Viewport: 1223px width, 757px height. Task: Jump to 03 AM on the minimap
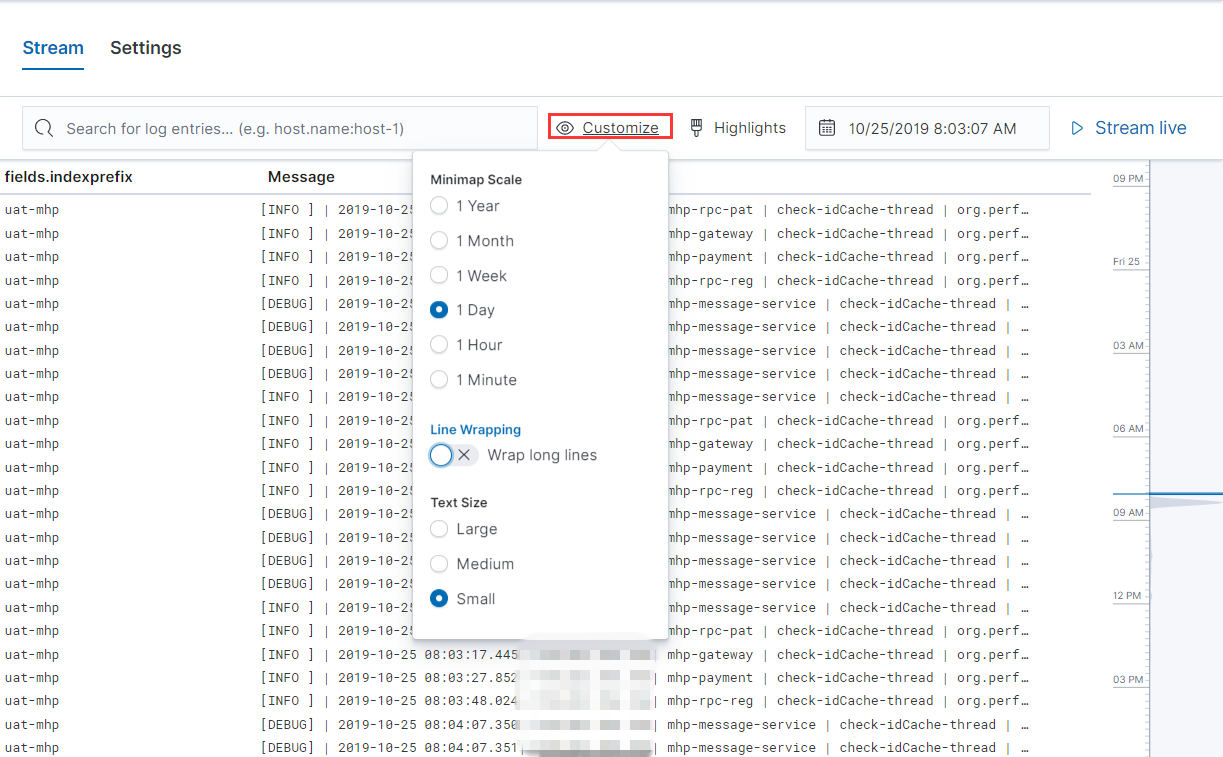click(1128, 346)
